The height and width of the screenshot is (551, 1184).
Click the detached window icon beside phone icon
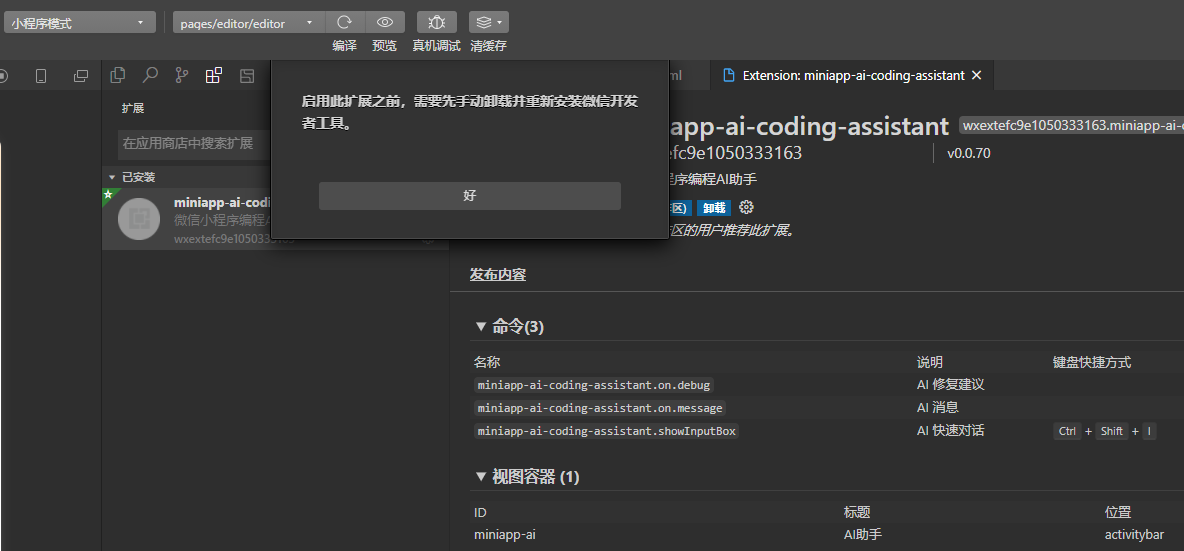[80, 75]
